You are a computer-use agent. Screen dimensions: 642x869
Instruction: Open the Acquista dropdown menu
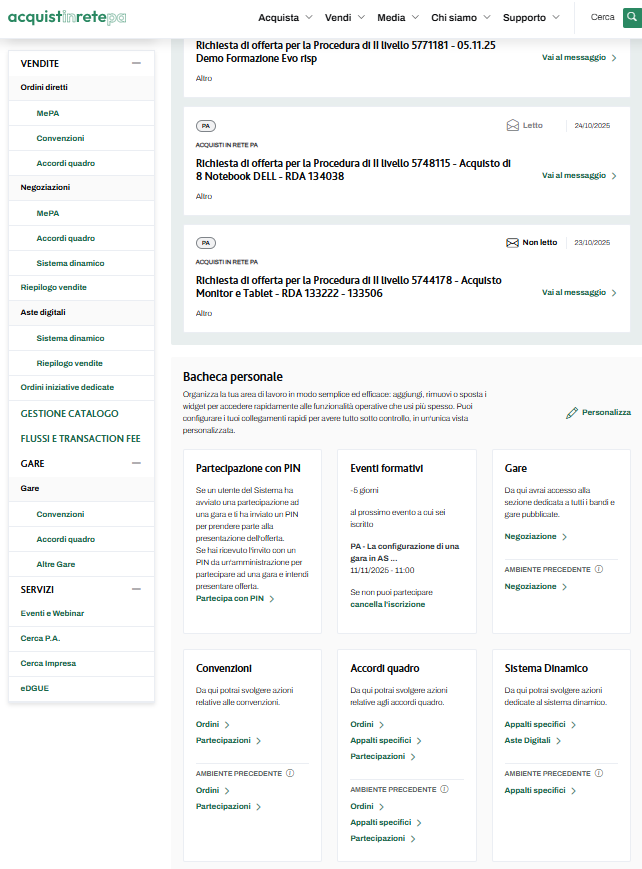pyautogui.click(x=285, y=17)
